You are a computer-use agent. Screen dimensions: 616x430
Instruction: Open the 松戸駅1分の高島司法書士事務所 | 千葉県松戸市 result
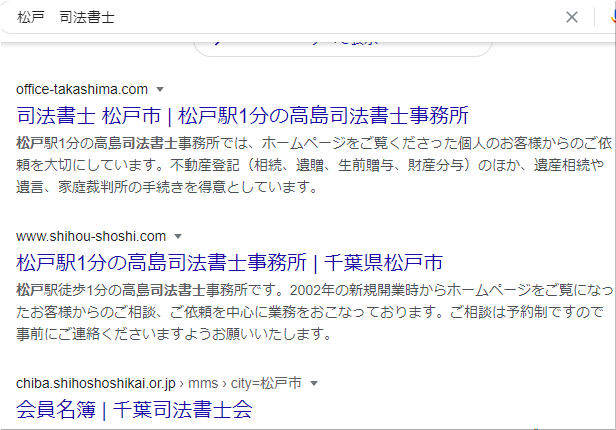click(229, 263)
